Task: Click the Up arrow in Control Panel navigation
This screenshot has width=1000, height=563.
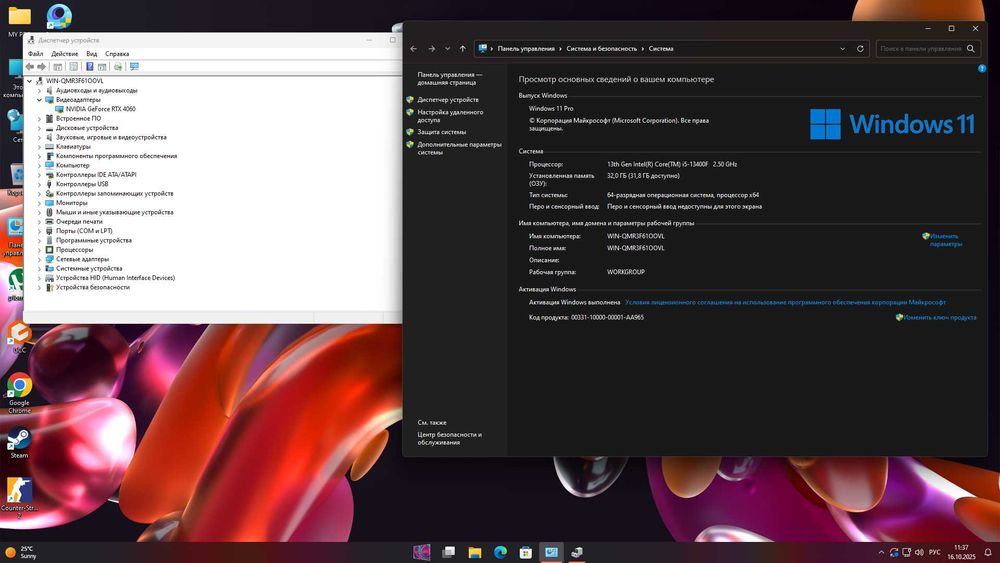Action: tap(462, 48)
